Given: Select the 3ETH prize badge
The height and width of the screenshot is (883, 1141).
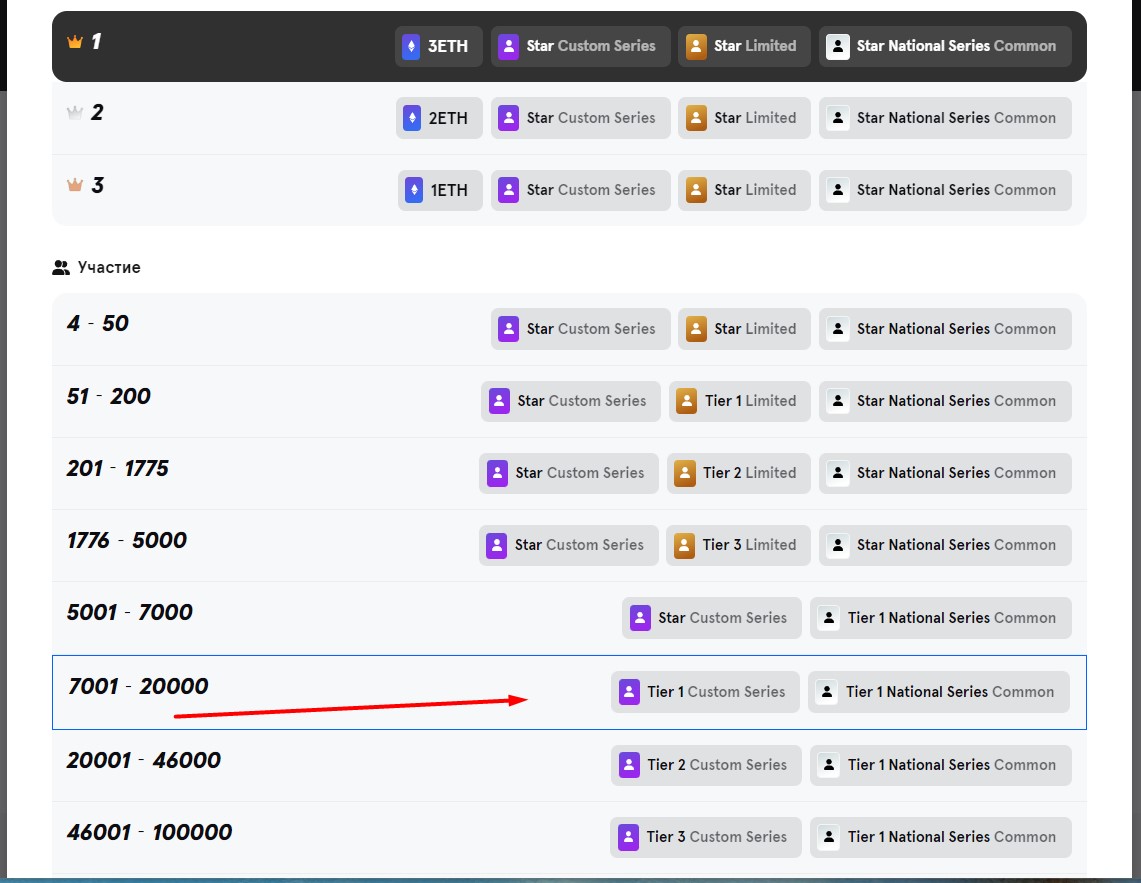Looking at the screenshot, I should click(439, 47).
